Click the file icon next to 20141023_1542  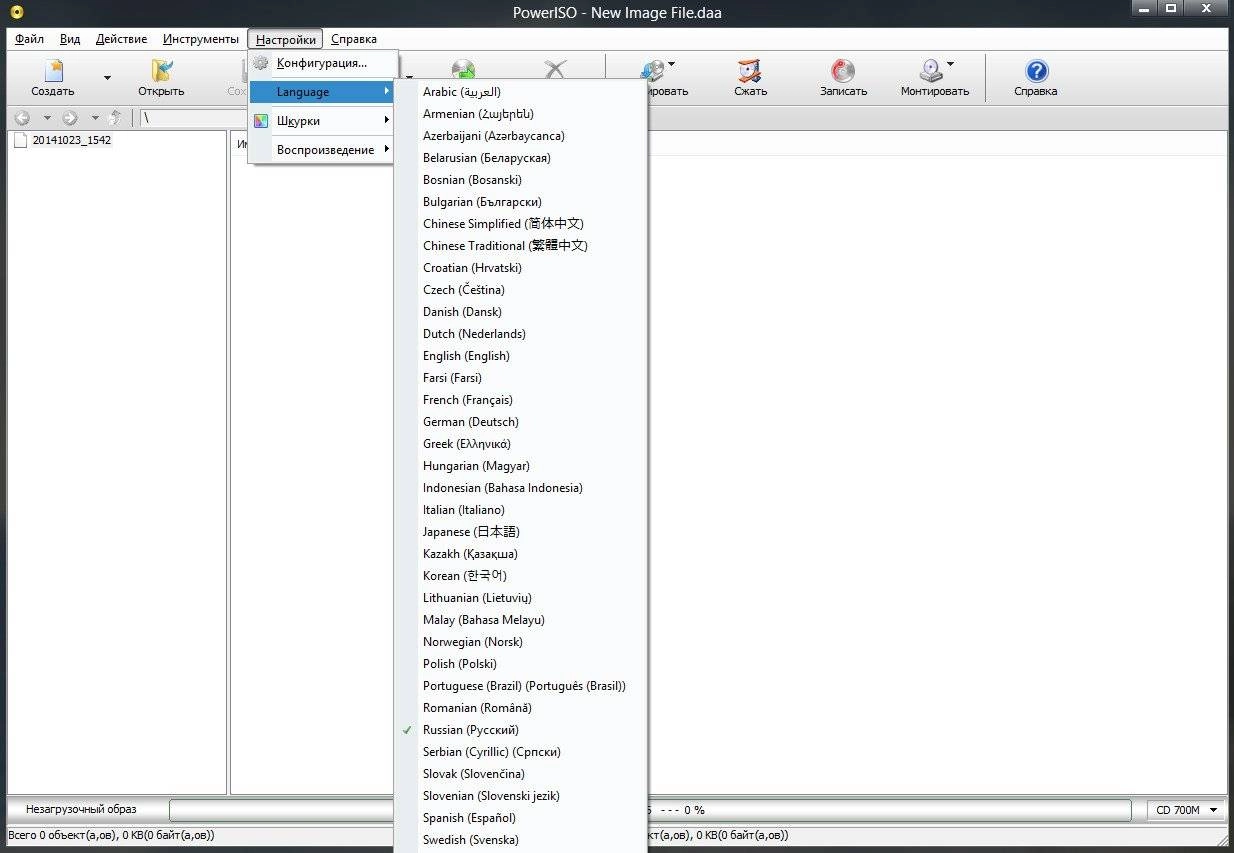click(20, 140)
